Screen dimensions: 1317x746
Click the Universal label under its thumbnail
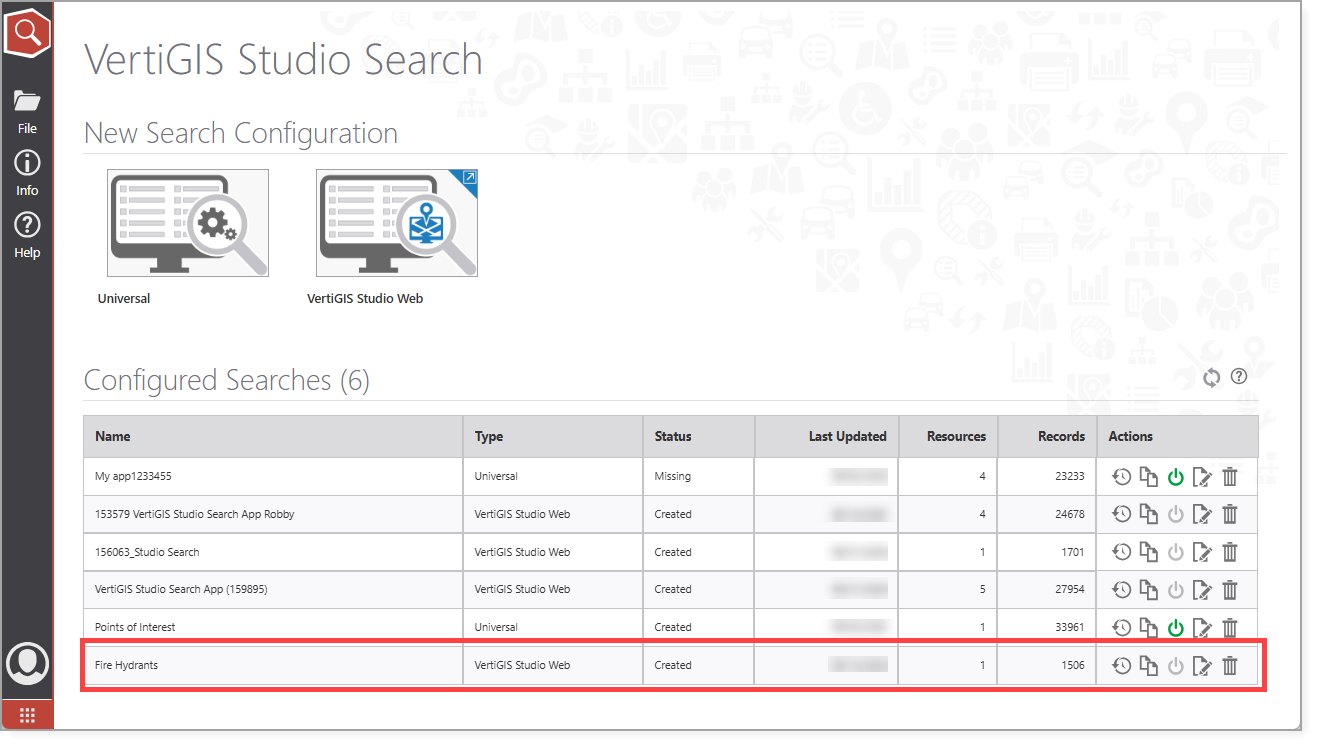coord(124,298)
